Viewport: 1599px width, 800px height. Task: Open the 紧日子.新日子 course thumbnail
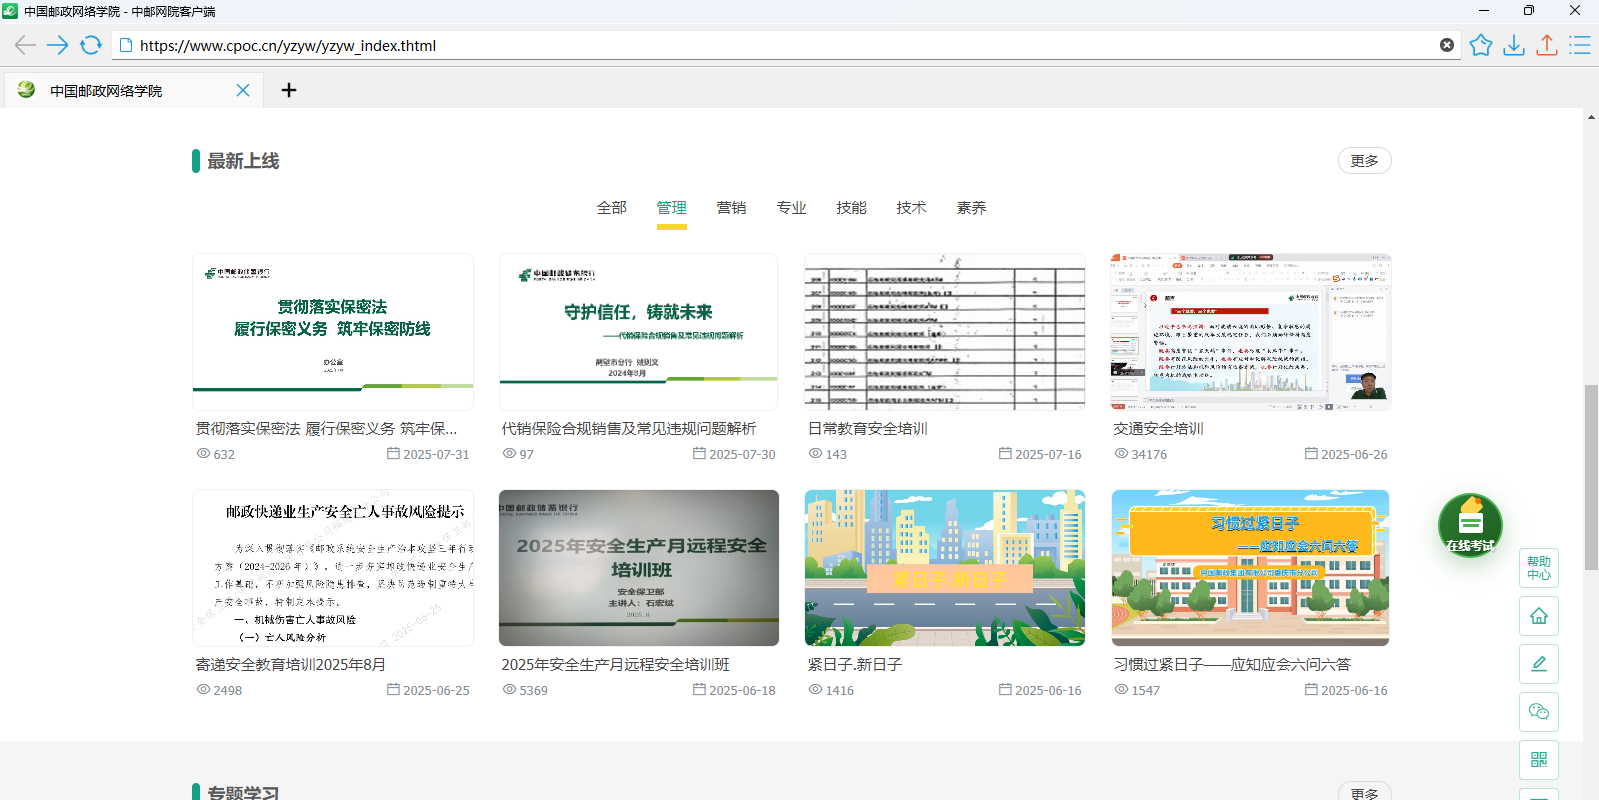(x=945, y=568)
